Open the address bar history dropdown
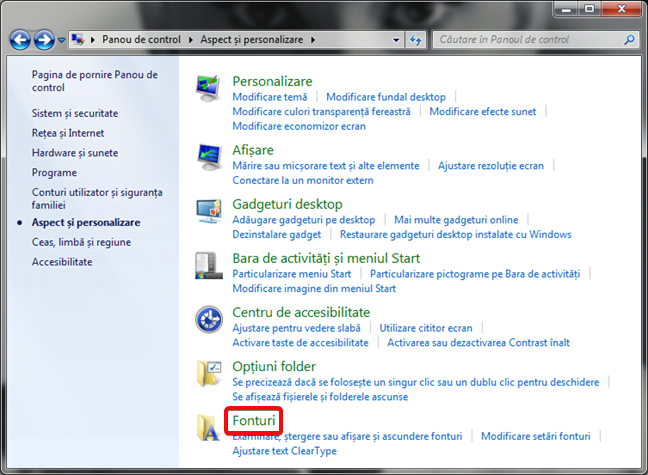 point(396,40)
